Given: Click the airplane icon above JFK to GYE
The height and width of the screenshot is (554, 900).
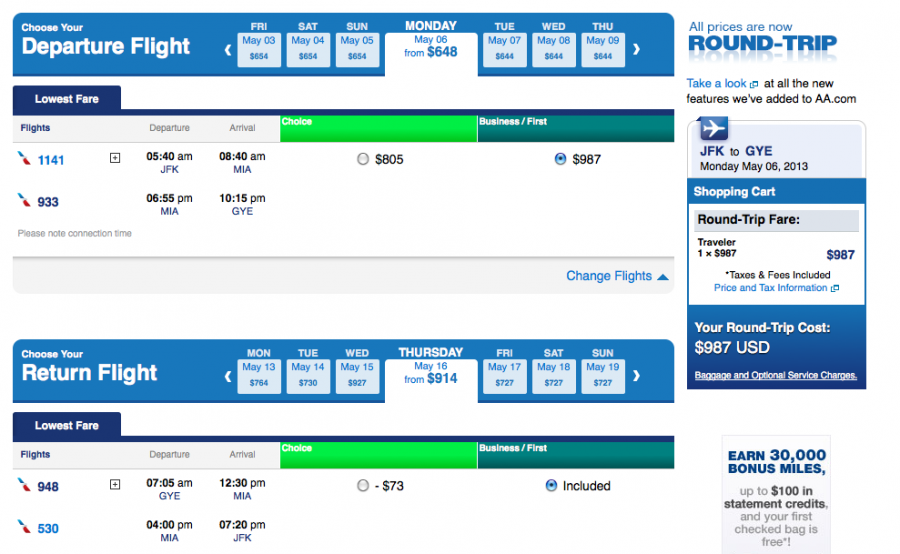Looking at the screenshot, I should point(713,129).
